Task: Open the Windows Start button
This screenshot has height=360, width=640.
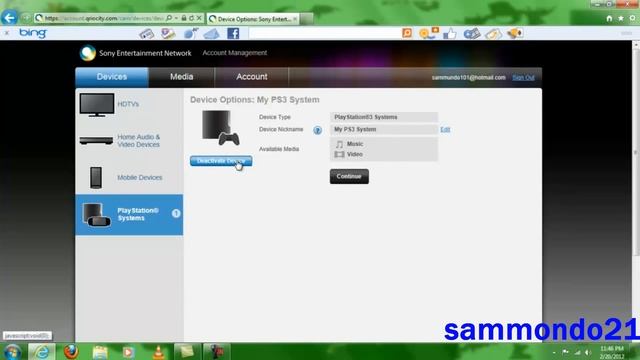Action: click(12, 352)
